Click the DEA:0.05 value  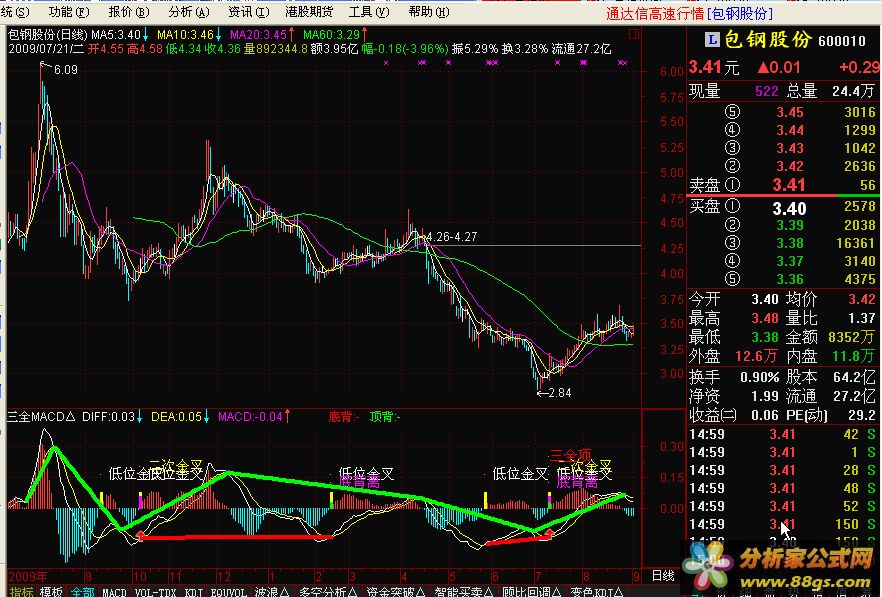(x=177, y=417)
